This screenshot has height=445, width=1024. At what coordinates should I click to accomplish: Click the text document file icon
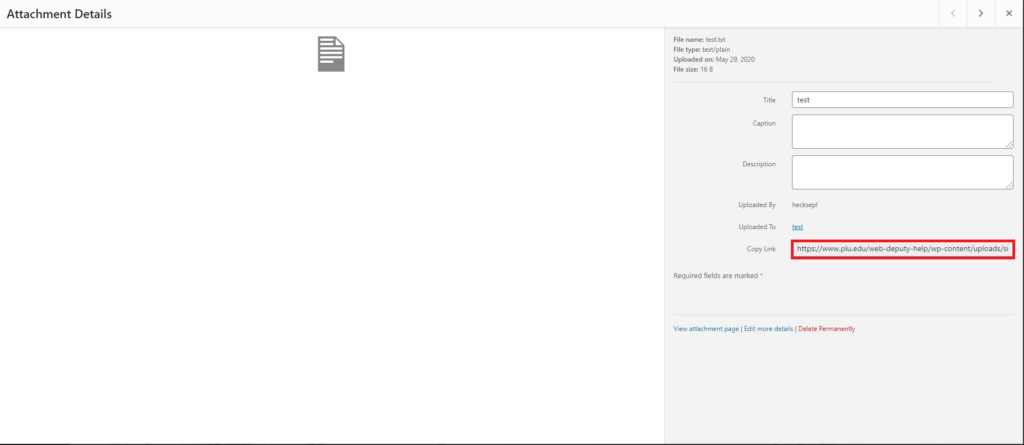[331, 53]
